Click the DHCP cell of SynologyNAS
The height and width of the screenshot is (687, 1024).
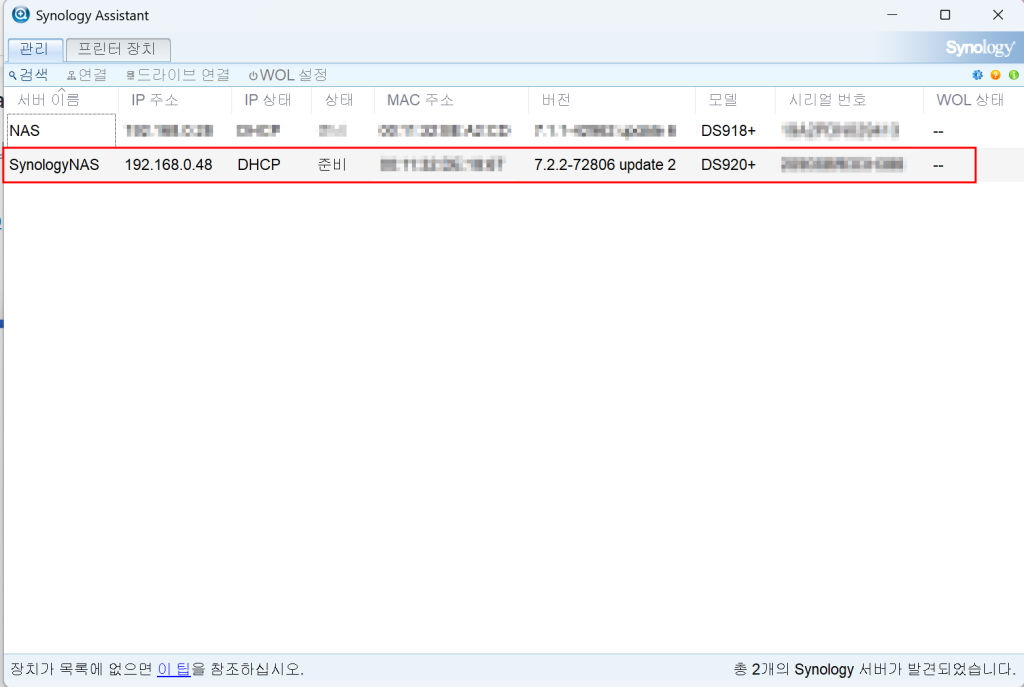(x=259, y=165)
